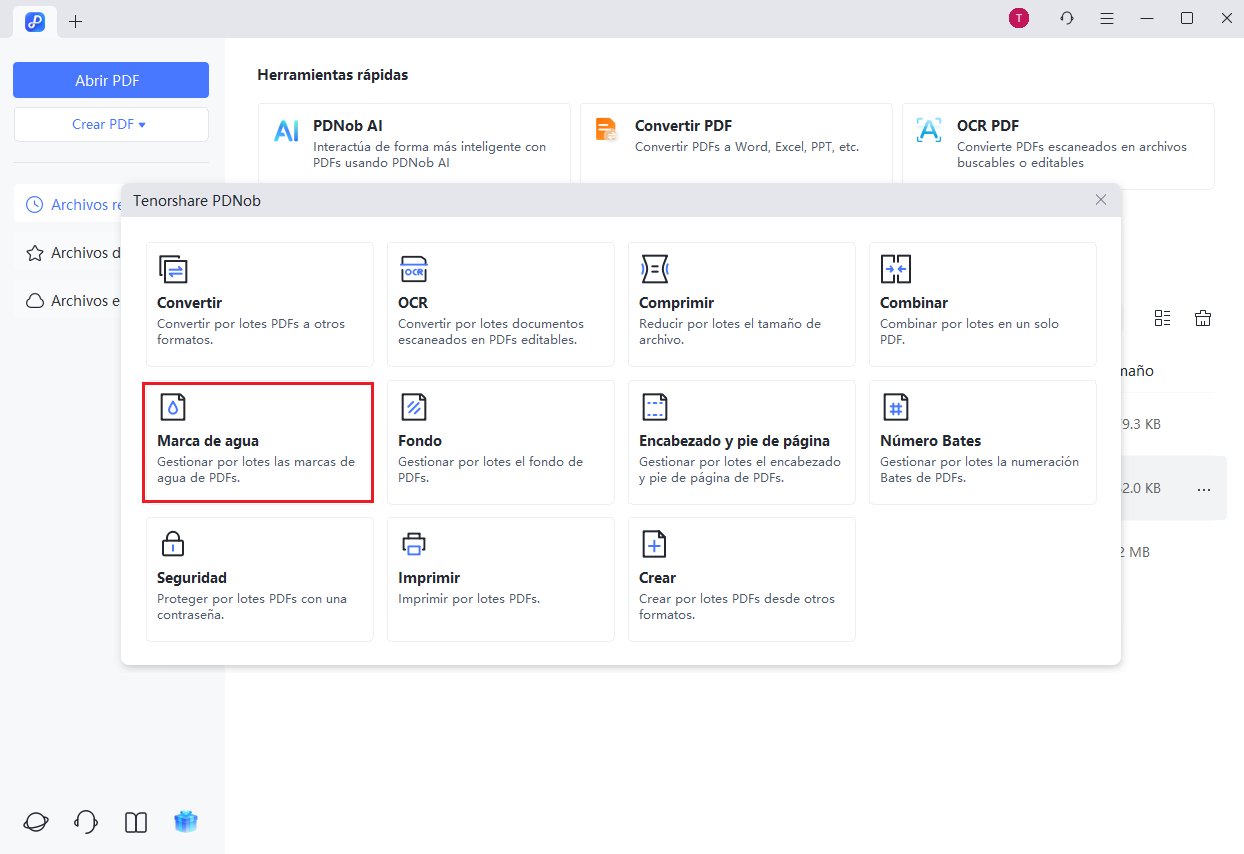Viewport: 1244px width, 854px height.
Task: Open the Imprimir printer tool
Action: (413, 544)
